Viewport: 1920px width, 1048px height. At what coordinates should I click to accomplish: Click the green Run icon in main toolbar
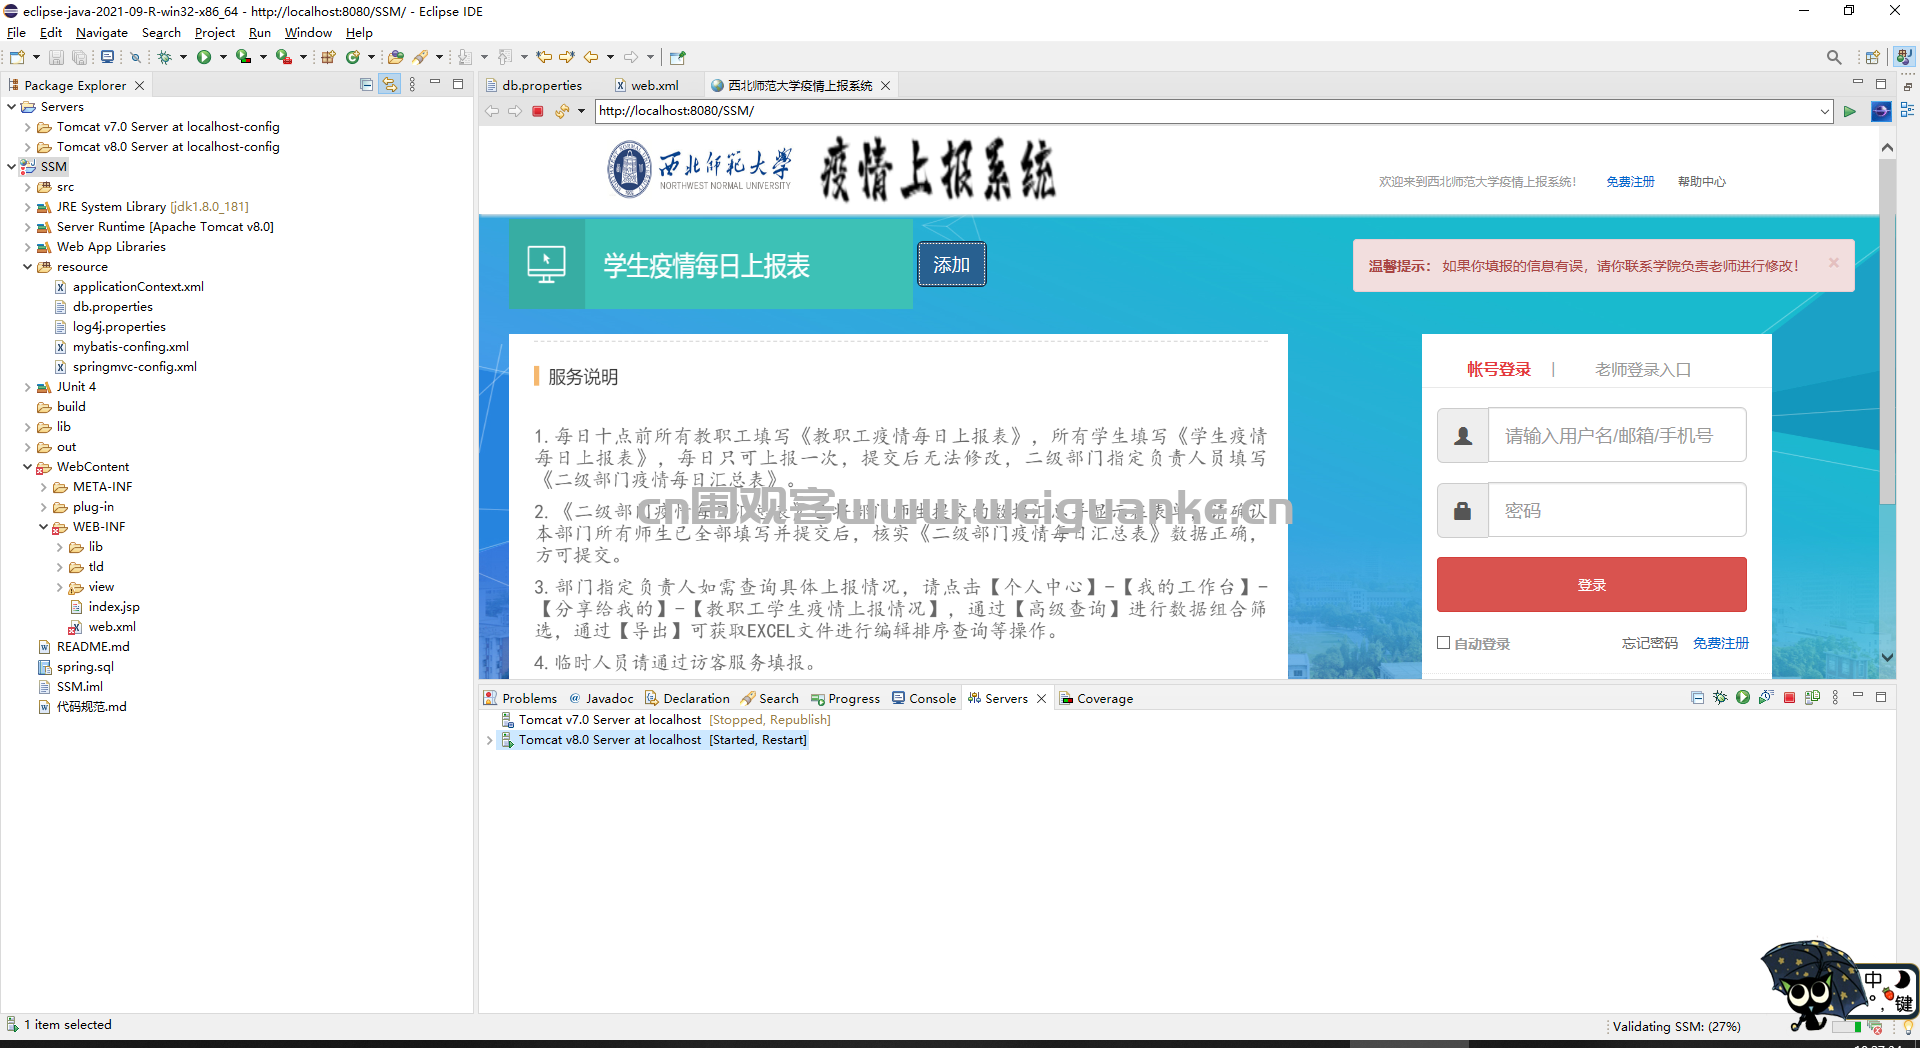[x=204, y=57]
